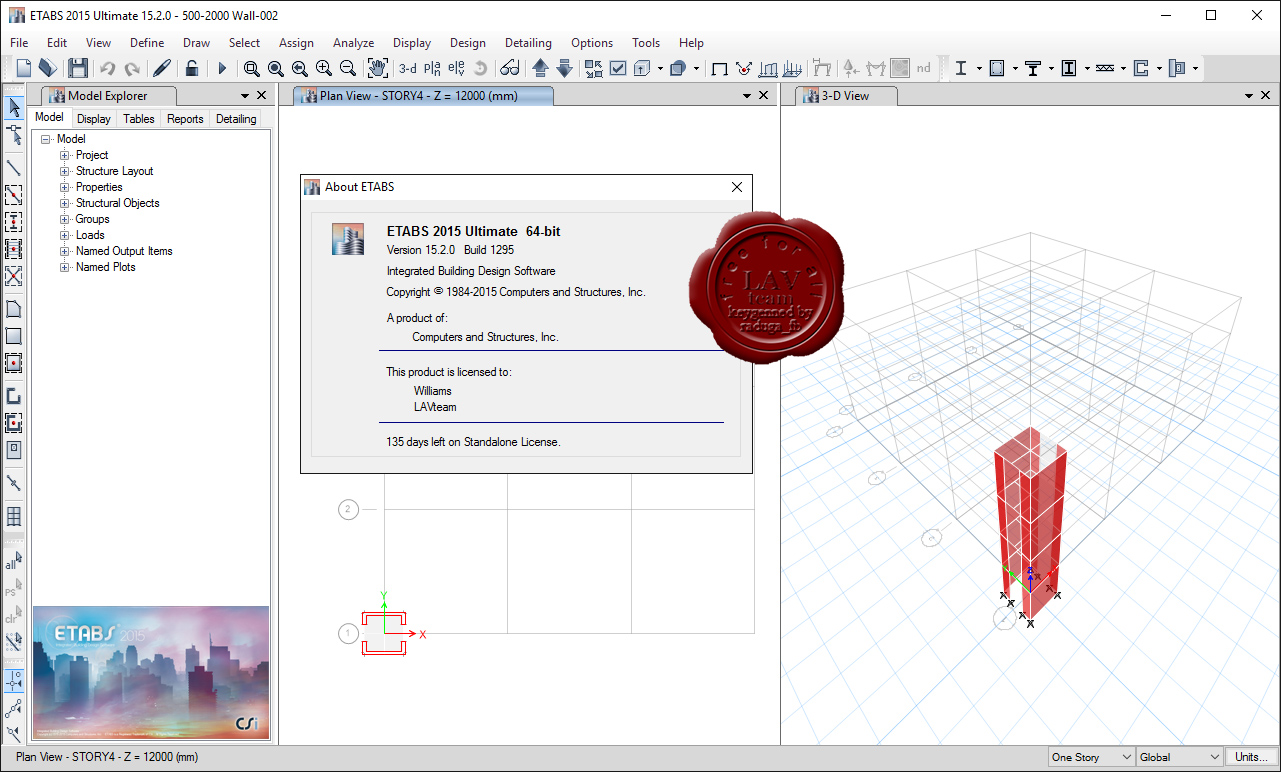Activate the 3-D View tab
Image resolution: width=1281 pixels, height=772 pixels.
click(846, 96)
